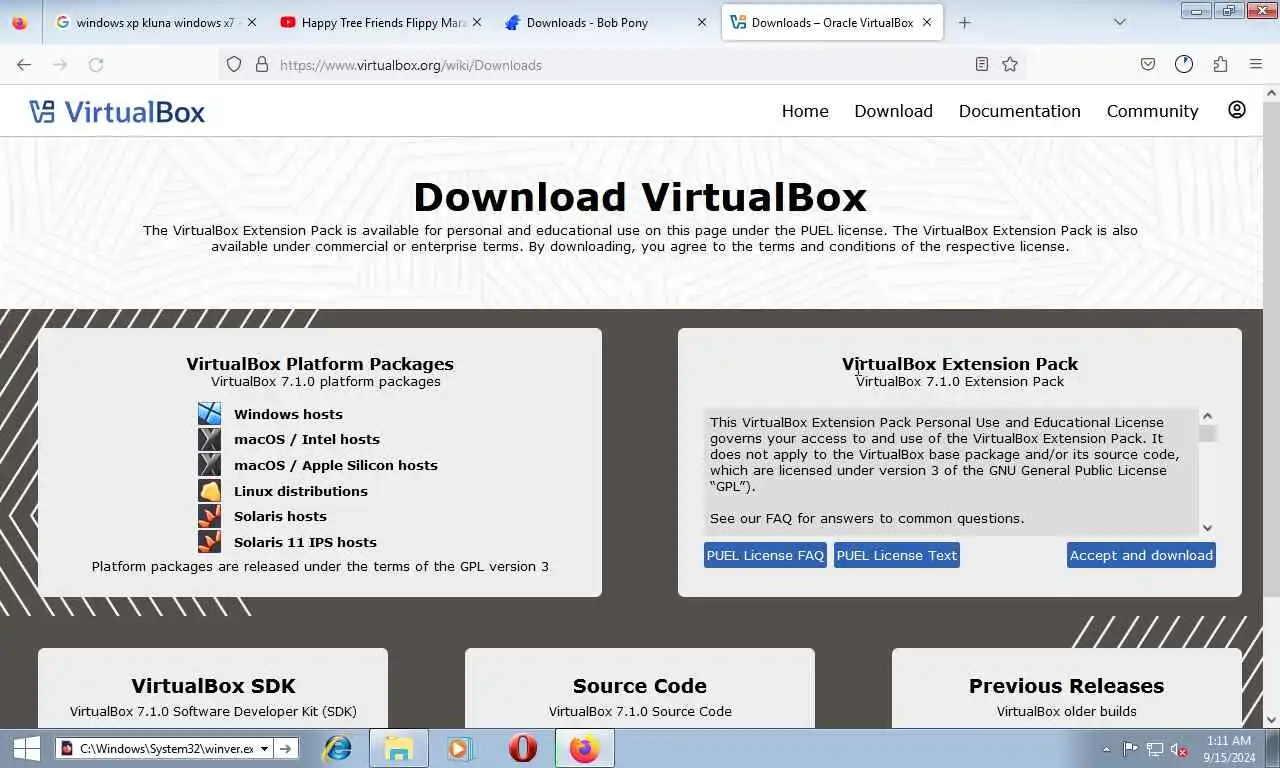Open a new tab with plus button

pos(964,22)
